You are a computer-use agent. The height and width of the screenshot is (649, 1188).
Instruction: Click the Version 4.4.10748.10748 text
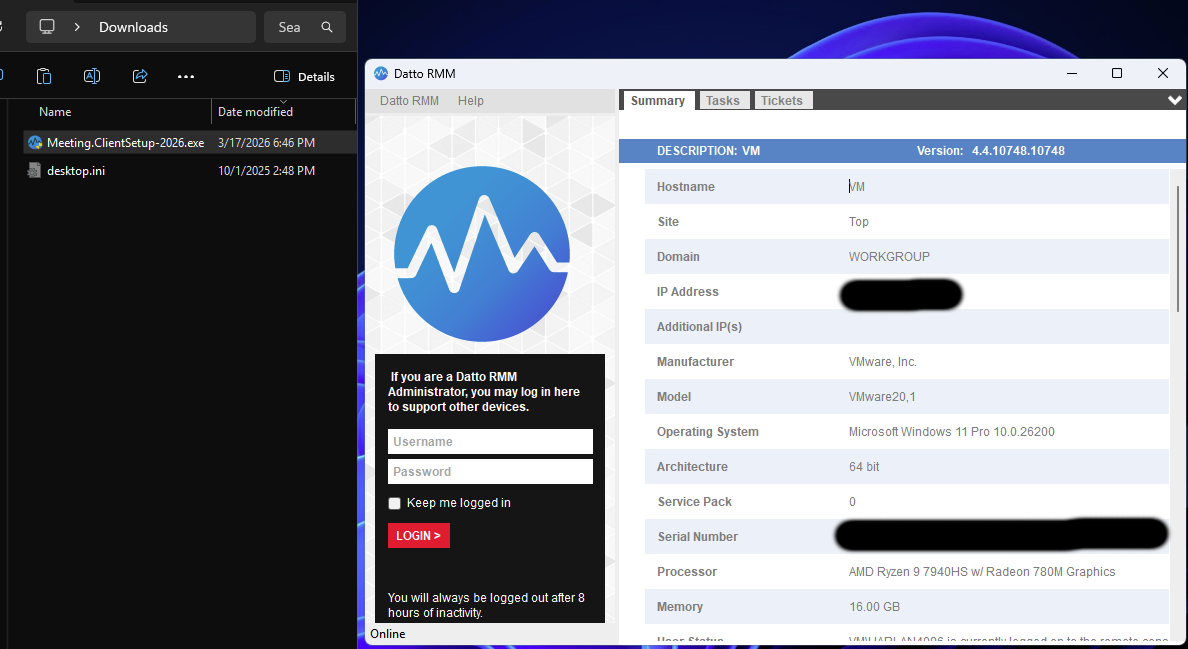pyautogui.click(x=990, y=151)
